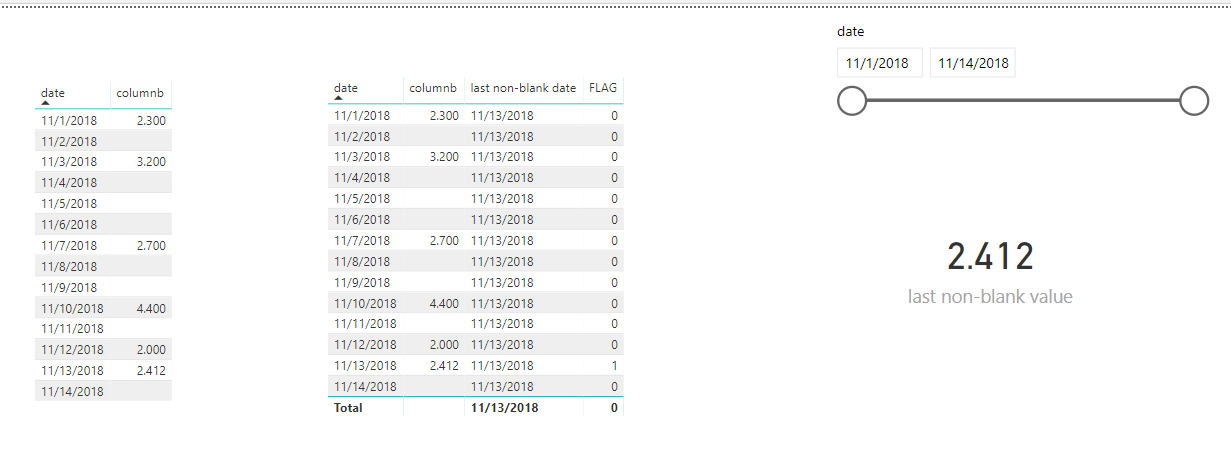Select 11/7/2018 in the left table

(x=69, y=245)
